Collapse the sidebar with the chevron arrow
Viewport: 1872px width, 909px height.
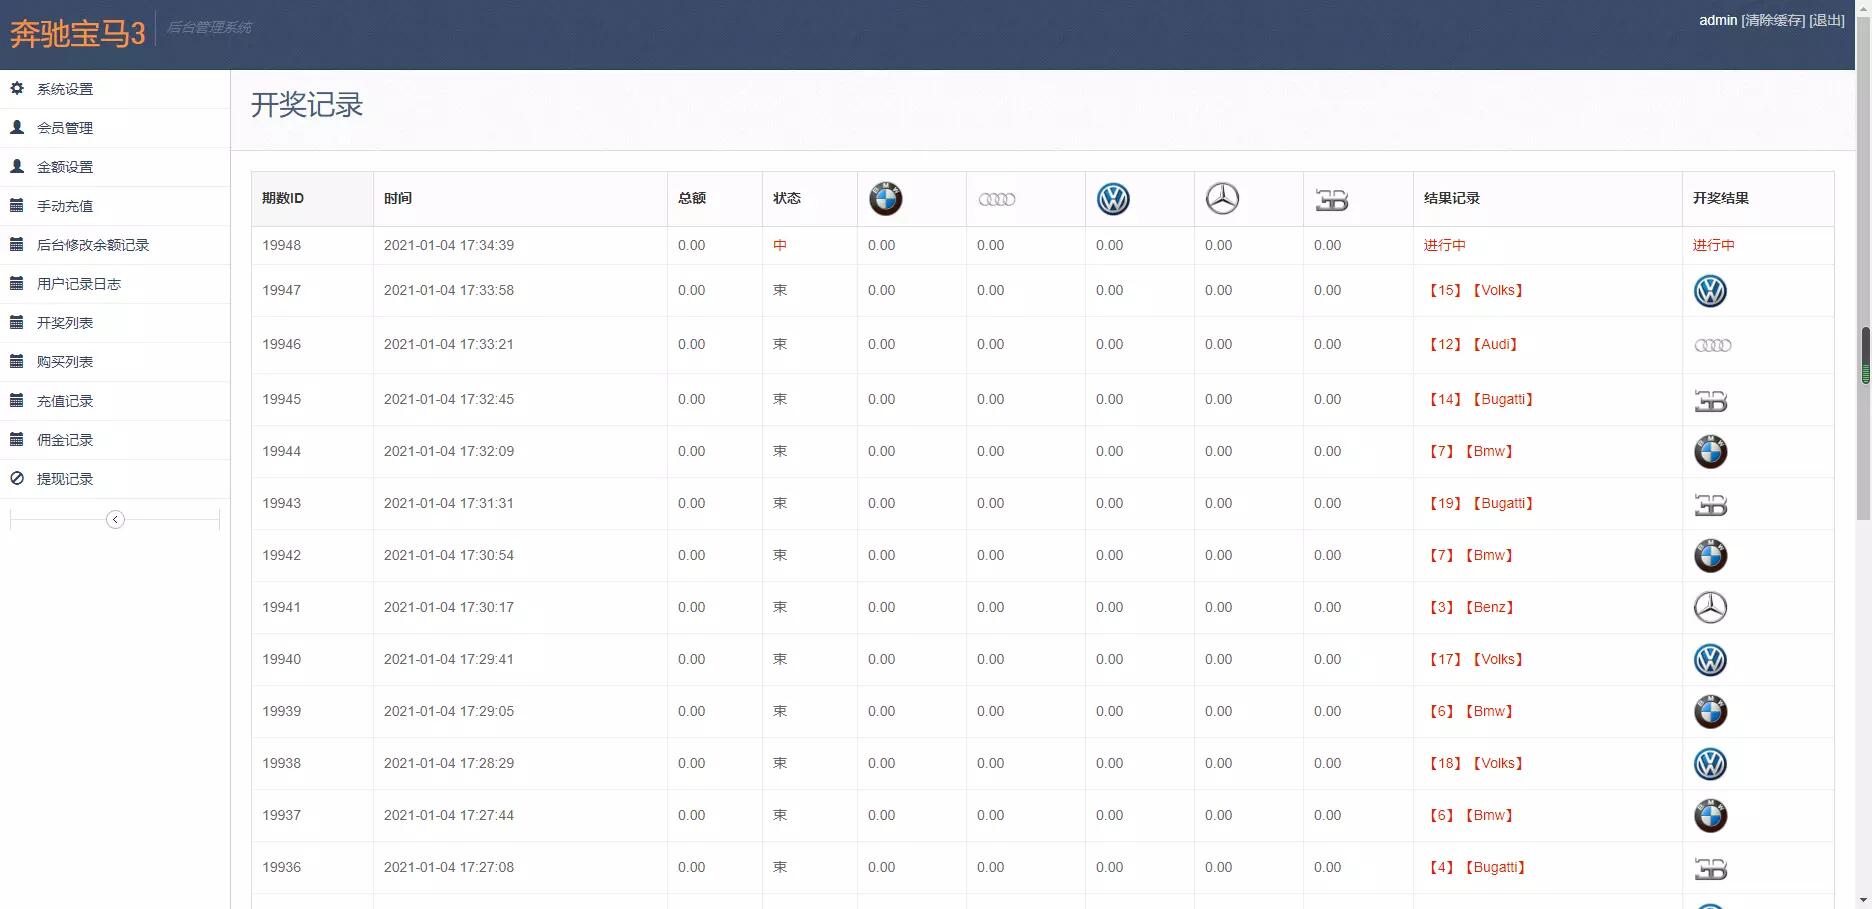point(115,519)
